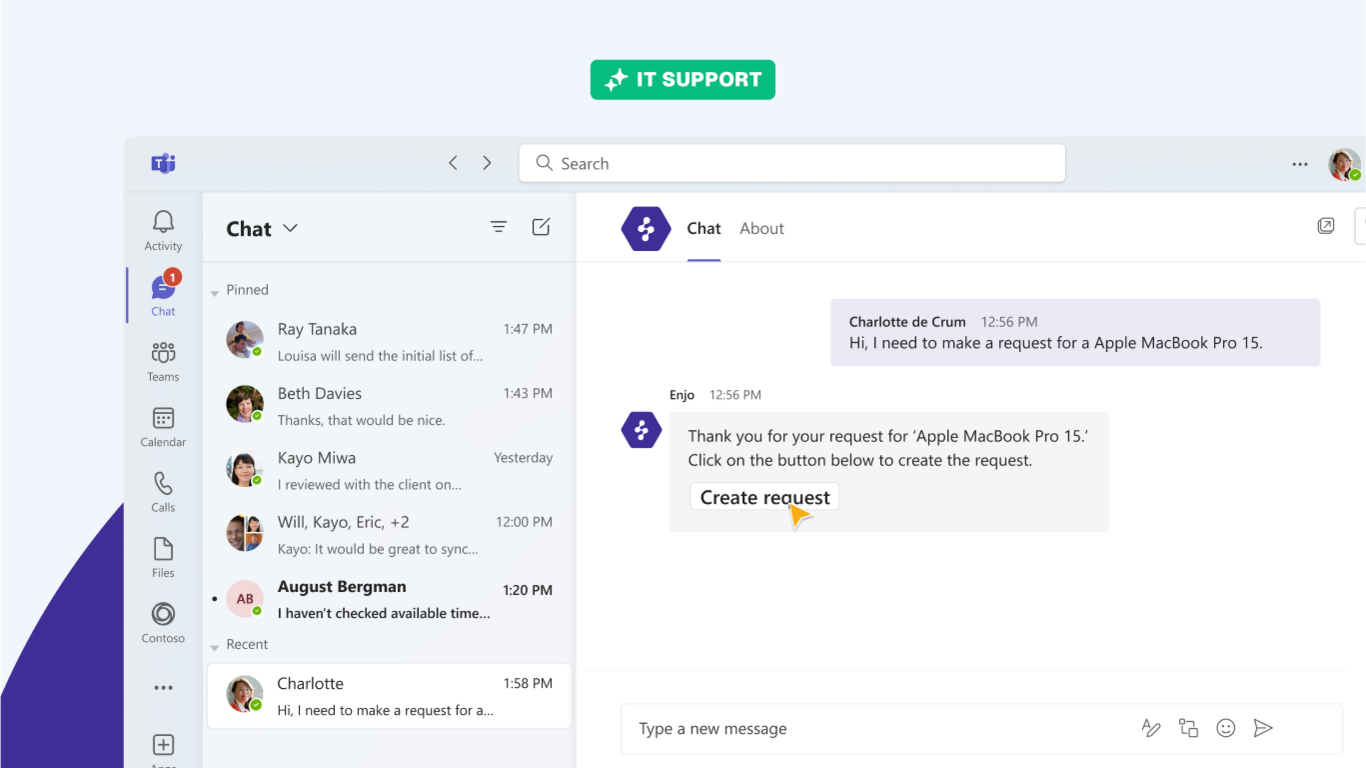Pop out the chat window icon
1366x768 pixels.
(1326, 226)
